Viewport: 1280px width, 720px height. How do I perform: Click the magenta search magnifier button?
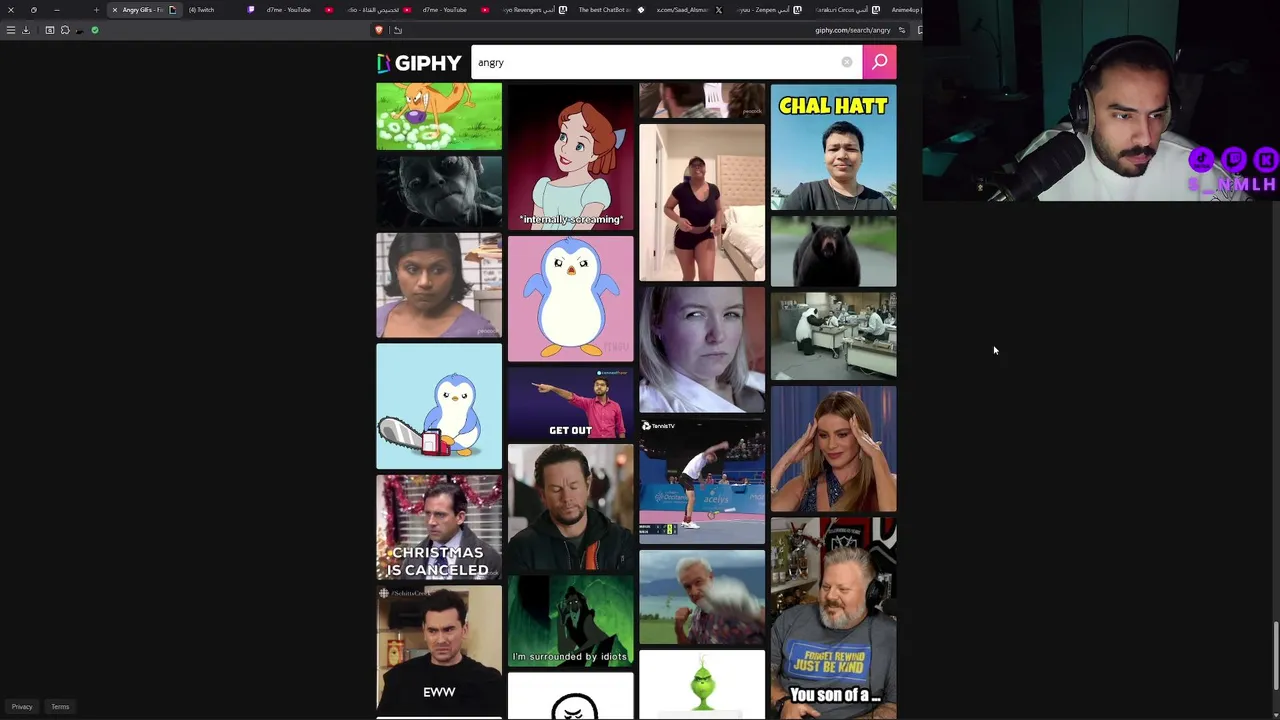[880, 62]
